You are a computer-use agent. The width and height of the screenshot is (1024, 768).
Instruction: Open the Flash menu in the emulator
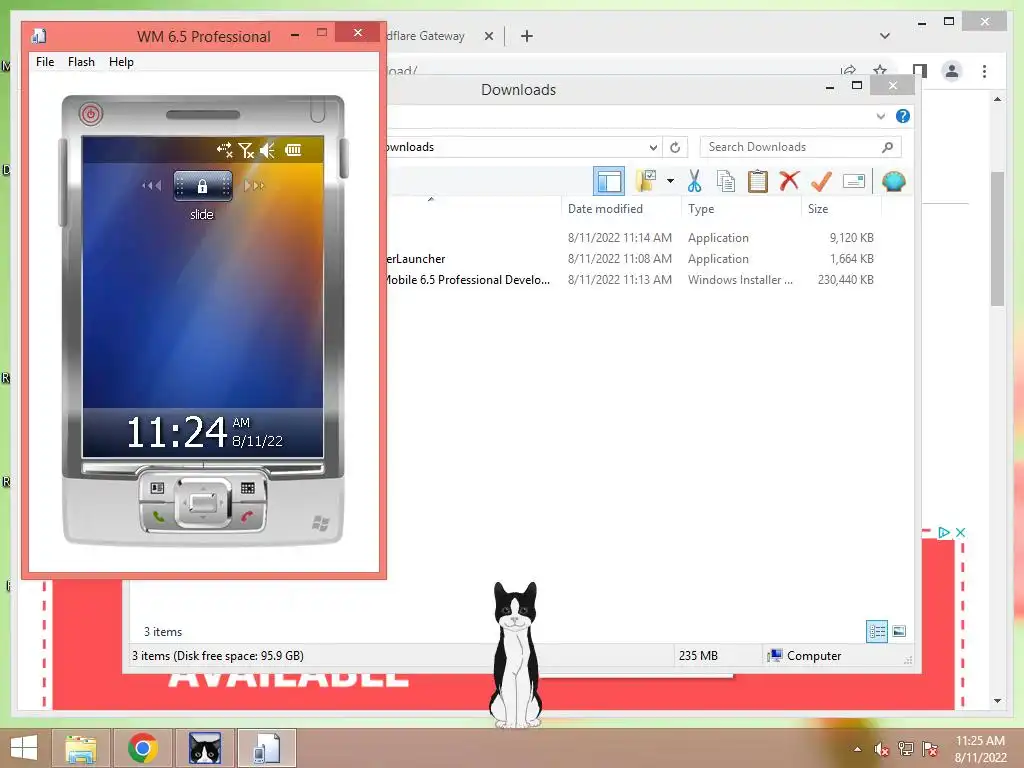[x=81, y=62]
